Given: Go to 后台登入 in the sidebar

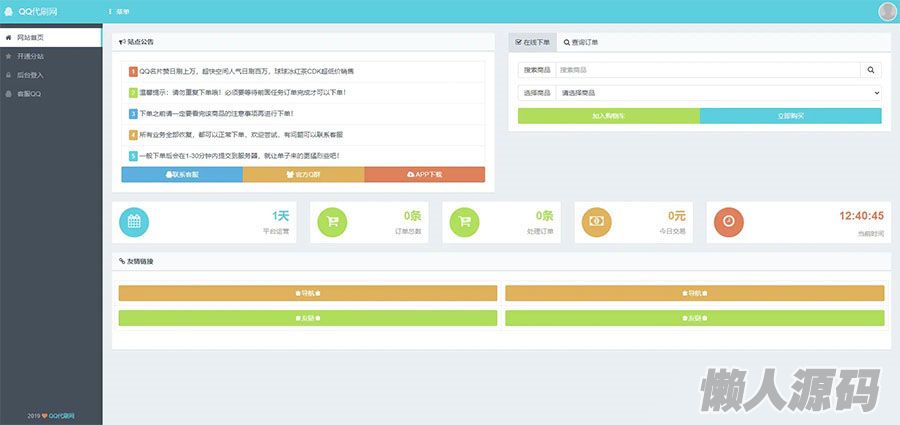Looking at the screenshot, I should click(30, 75).
